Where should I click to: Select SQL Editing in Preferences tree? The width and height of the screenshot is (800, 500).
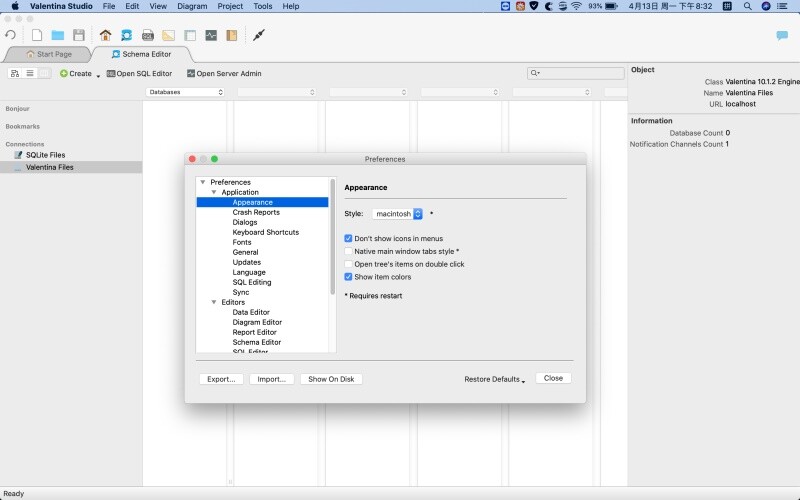(x=252, y=282)
